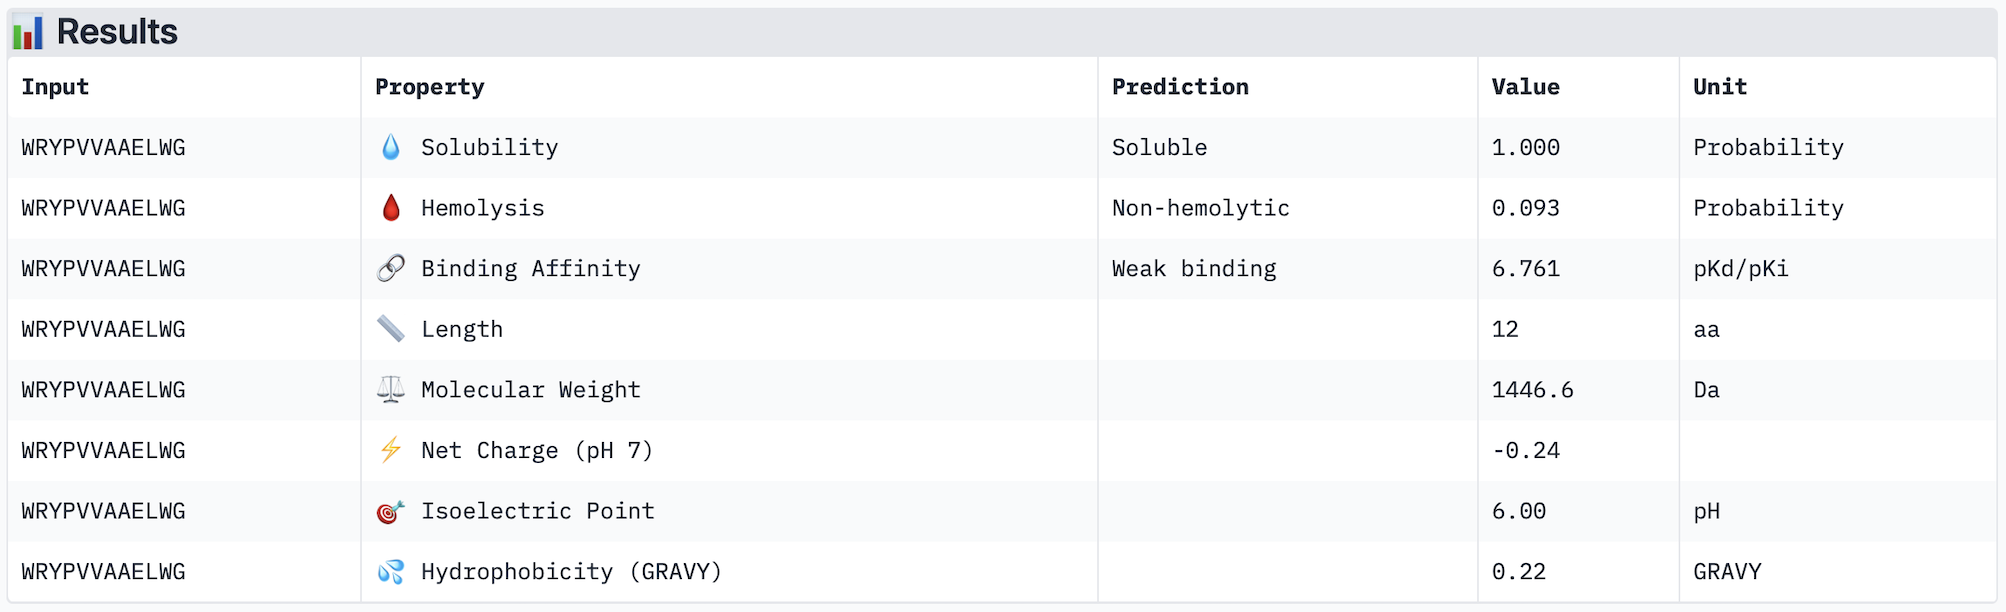Viewport: 2006px width, 612px height.
Task: Click the 1446.6 molecular weight value
Action: pyautogui.click(x=1533, y=390)
